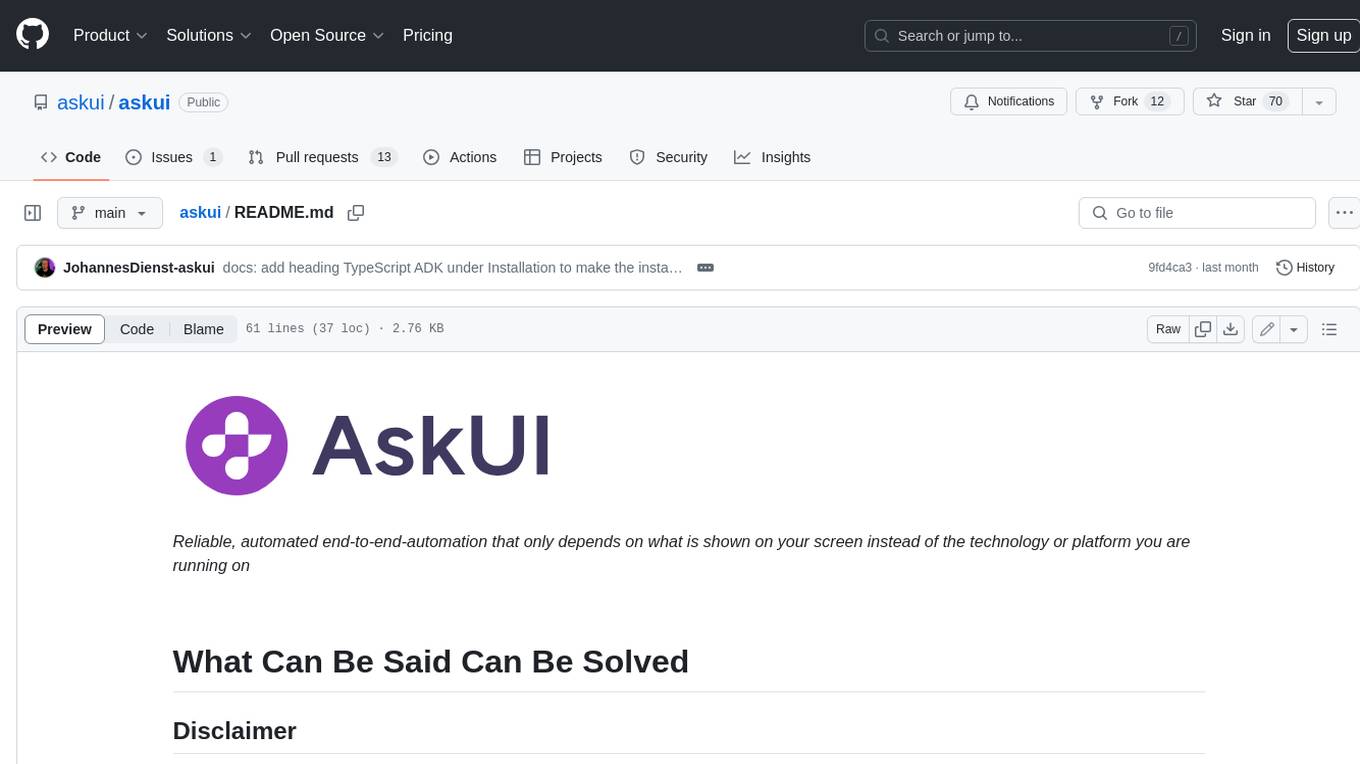This screenshot has height=764, width=1360.
Task: Click the Disclaimer heading
Action: click(x=235, y=730)
